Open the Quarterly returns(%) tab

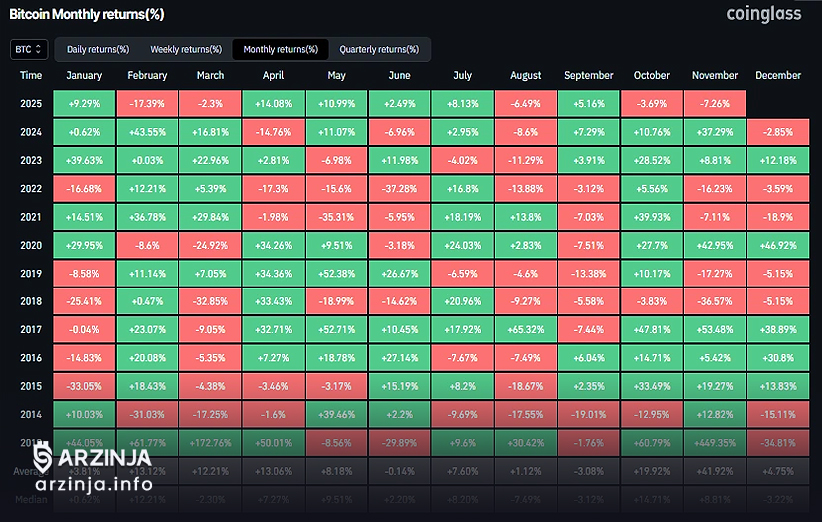[x=379, y=49]
